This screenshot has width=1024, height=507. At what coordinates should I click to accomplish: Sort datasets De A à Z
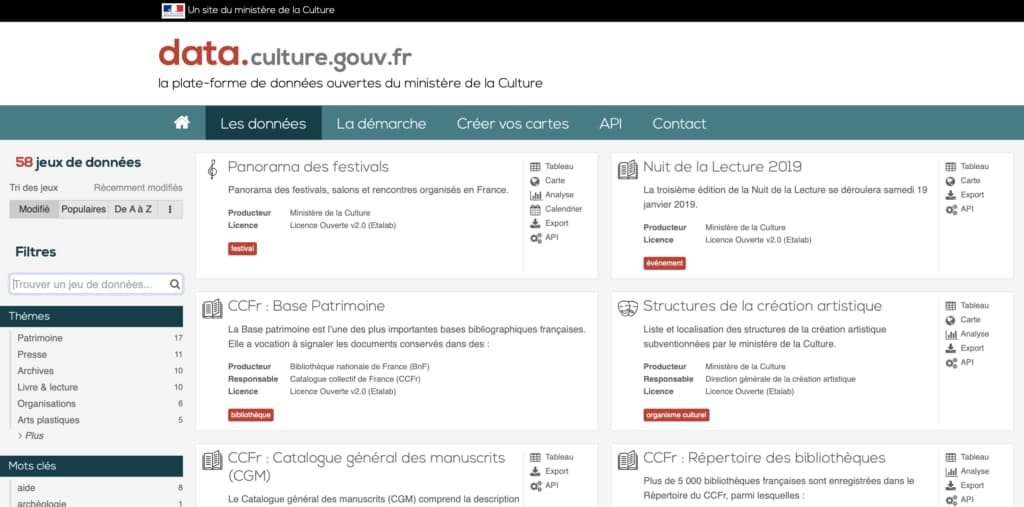pyautogui.click(x=133, y=209)
